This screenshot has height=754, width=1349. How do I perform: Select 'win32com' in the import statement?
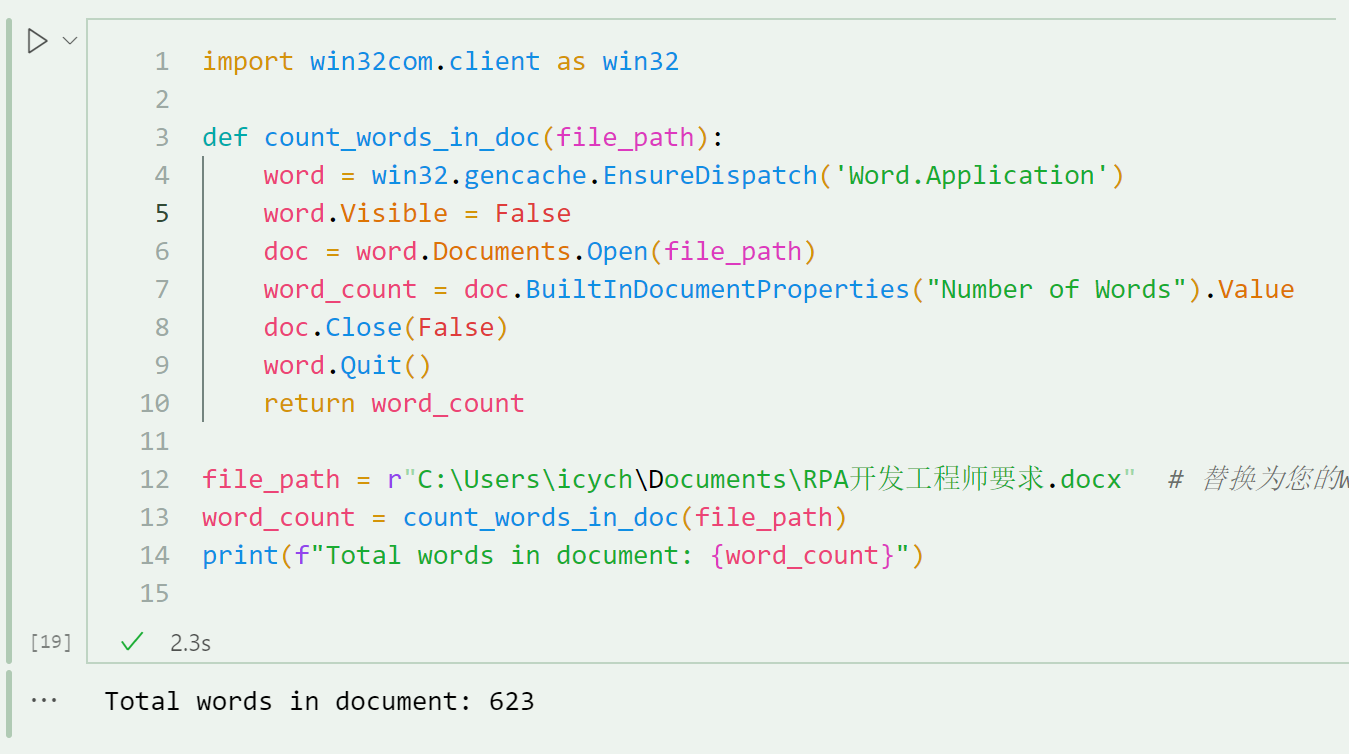point(371,62)
